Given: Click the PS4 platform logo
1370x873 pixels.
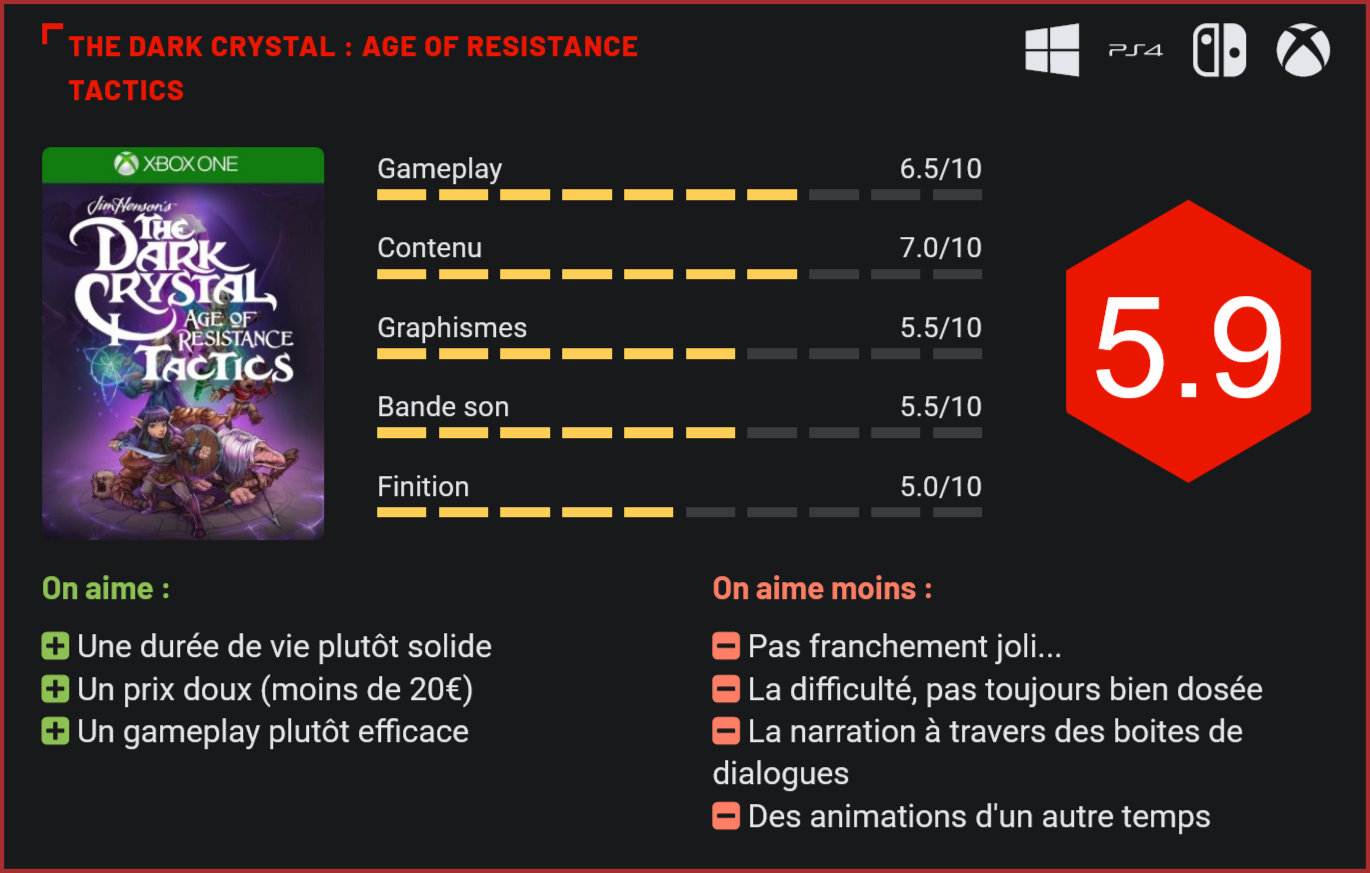Looking at the screenshot, I should click(1135, 50).
